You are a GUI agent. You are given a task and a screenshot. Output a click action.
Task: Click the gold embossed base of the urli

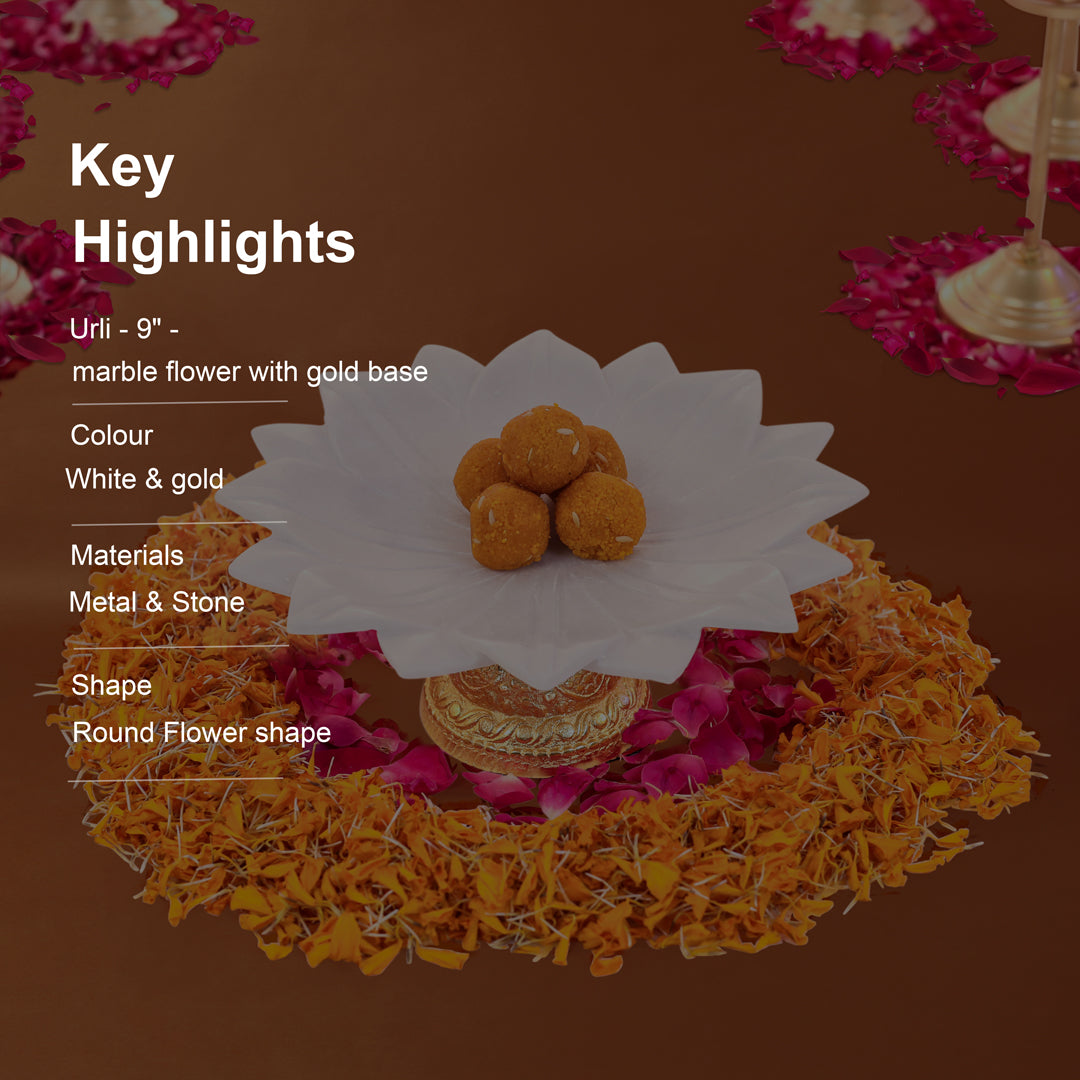pyautogui.click(x=534, y=720)
